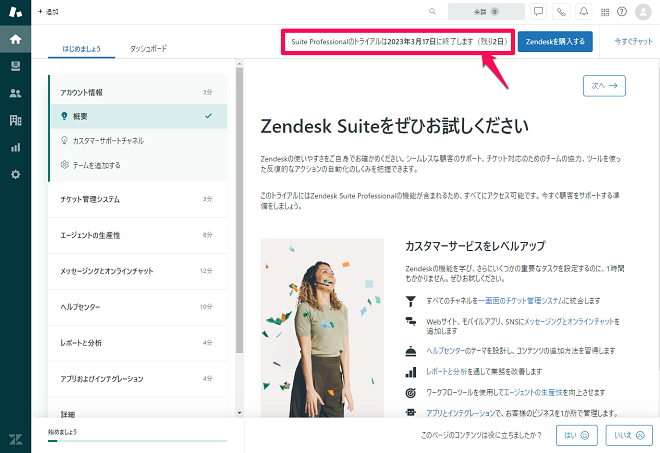
Task: Click the speech bubbles icon beside messaging link
Action: [410, 322]
